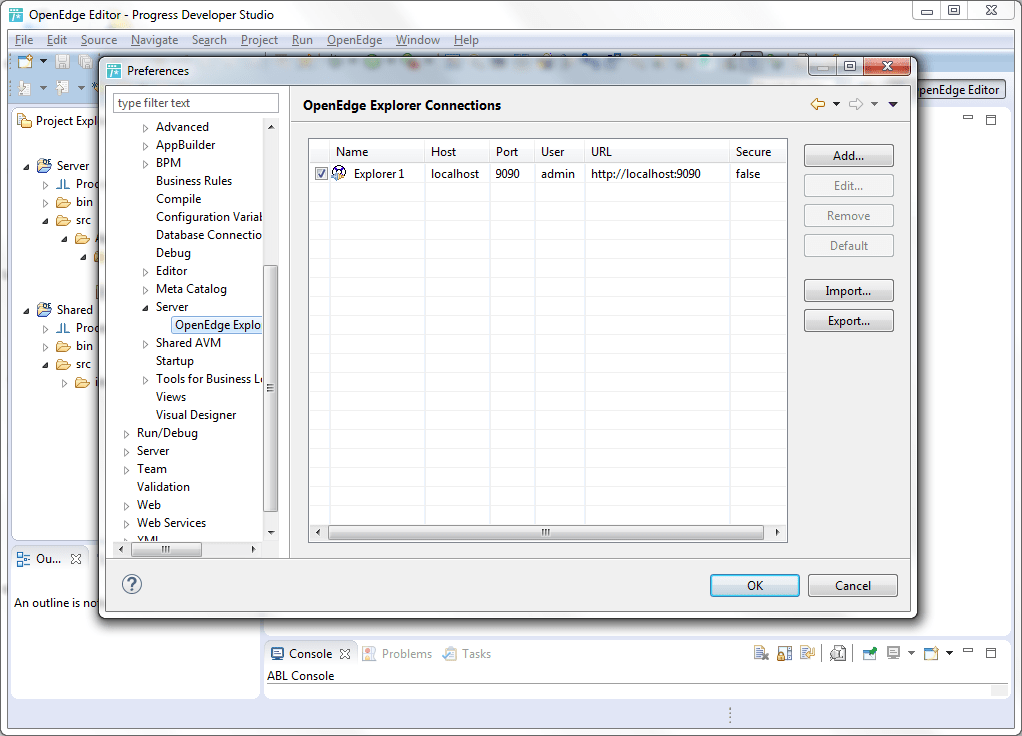Screen dimensions: 1022x736
Task: Open the New wizard dropdown arrow
Action: coord(43,61)
